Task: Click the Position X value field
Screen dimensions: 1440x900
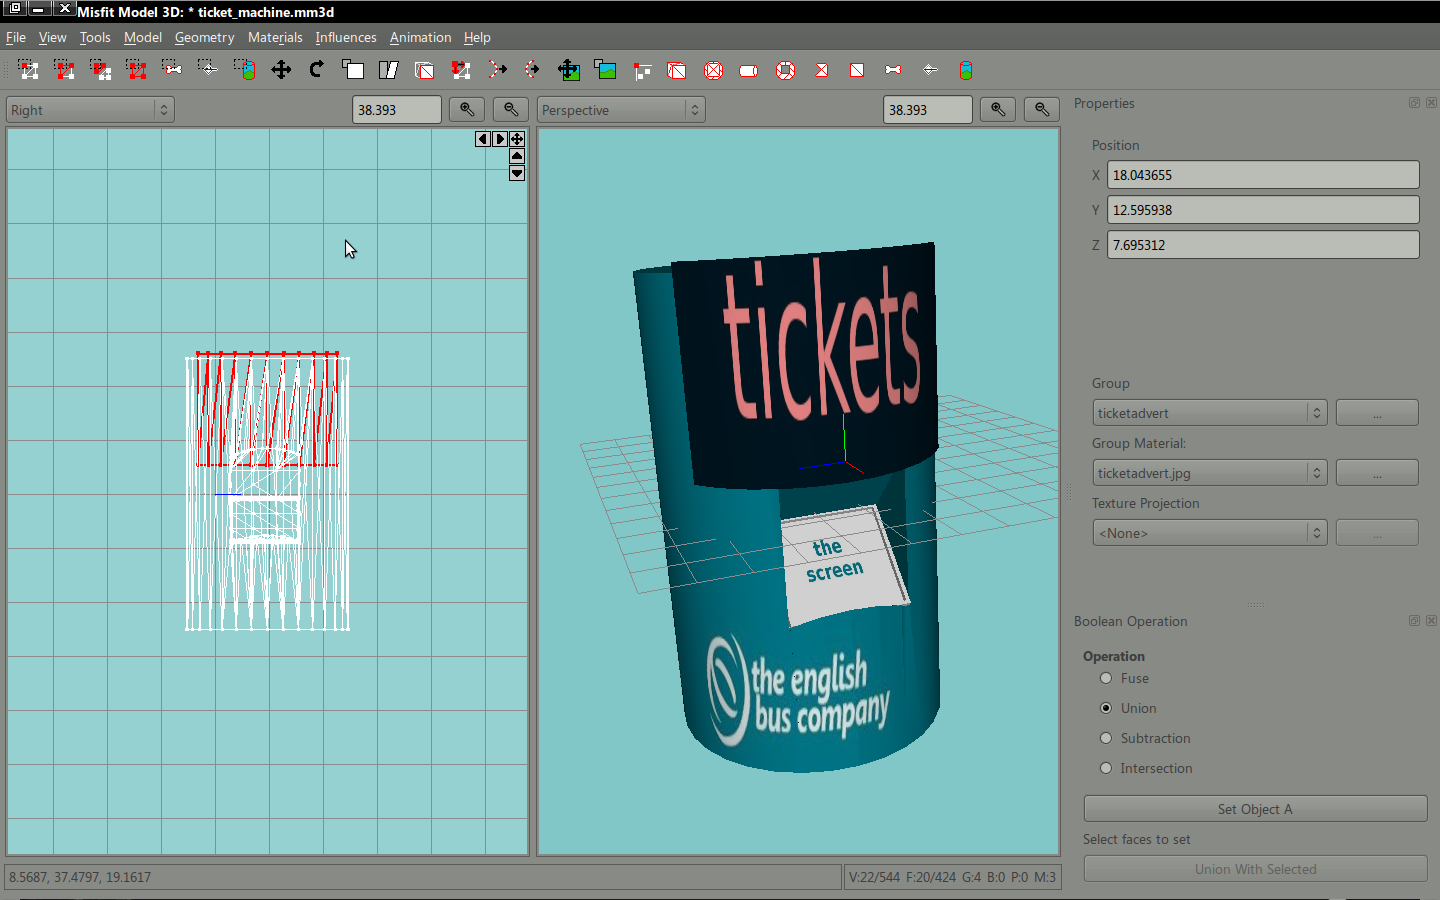Action: [x=1262, y=175]
